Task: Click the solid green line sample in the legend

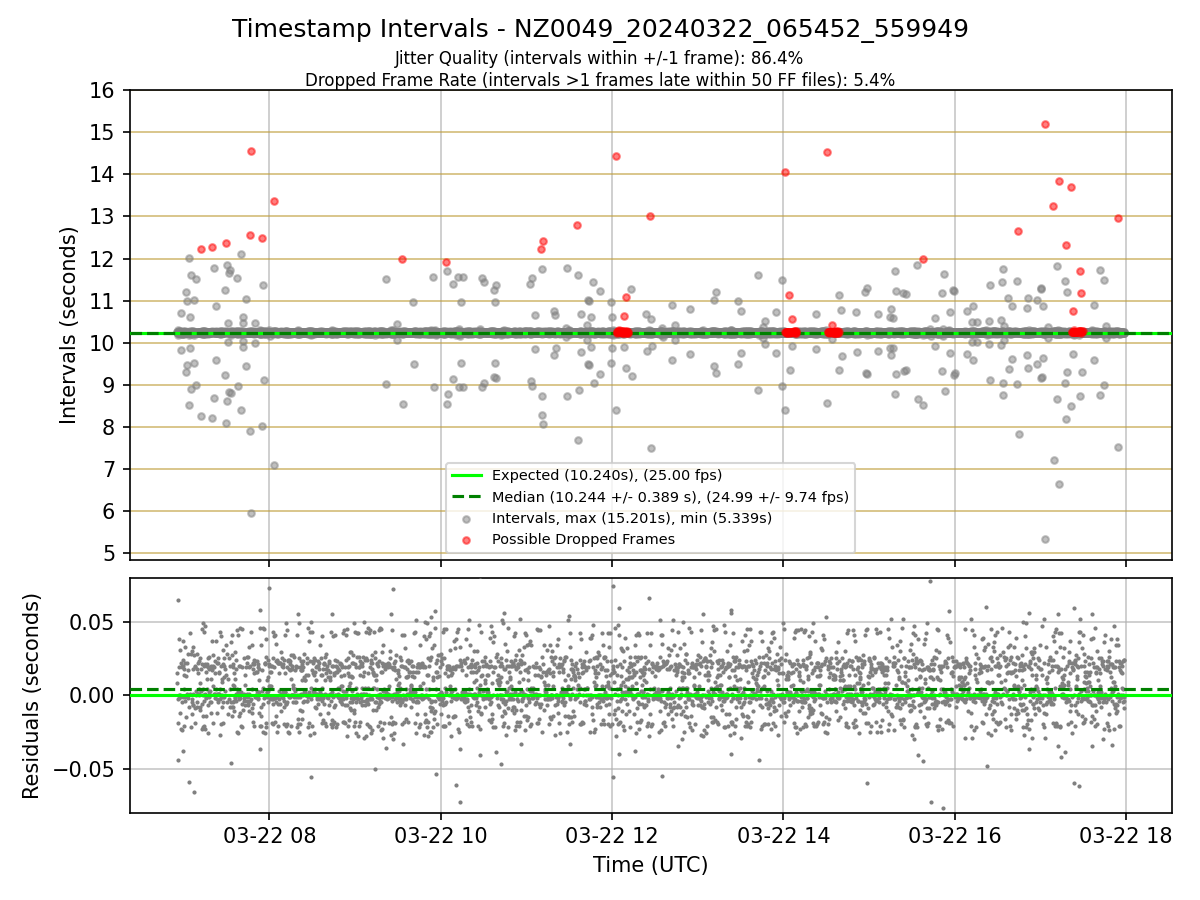Action: coord(467,476)
